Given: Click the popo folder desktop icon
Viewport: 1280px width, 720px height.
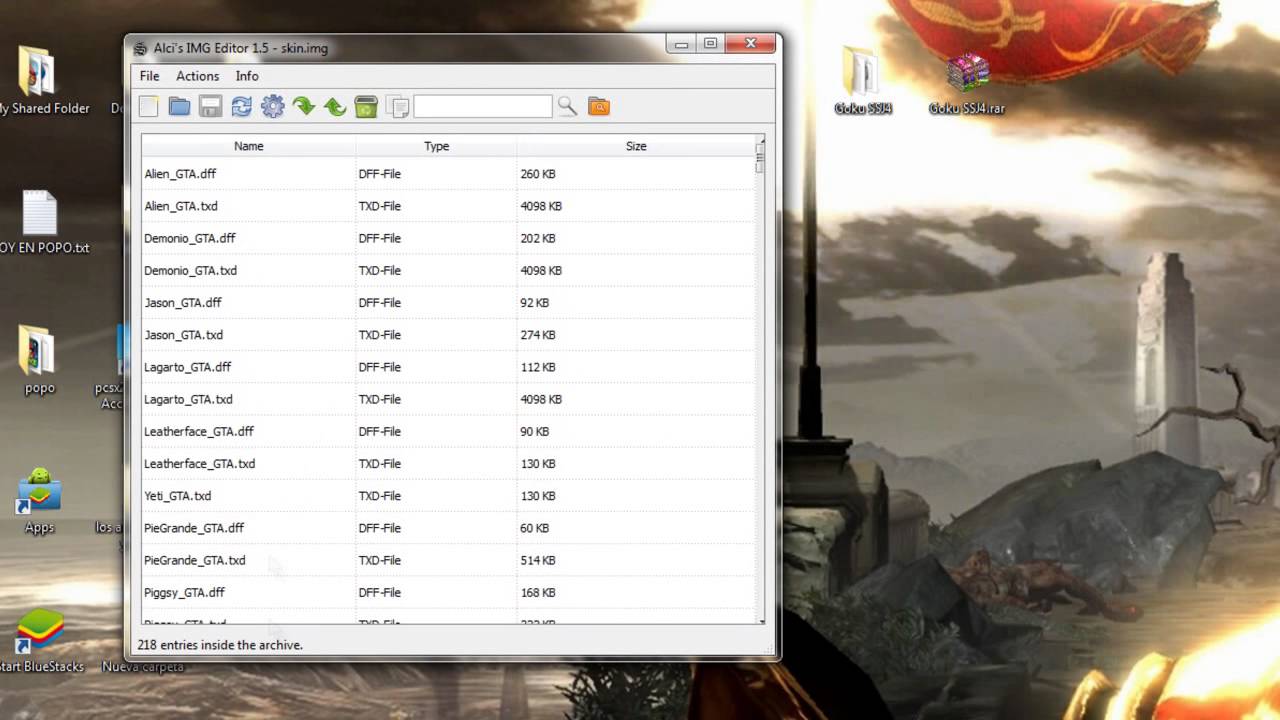Looking at the screenshot, I should pyautogui.click(x=40, y=360).
